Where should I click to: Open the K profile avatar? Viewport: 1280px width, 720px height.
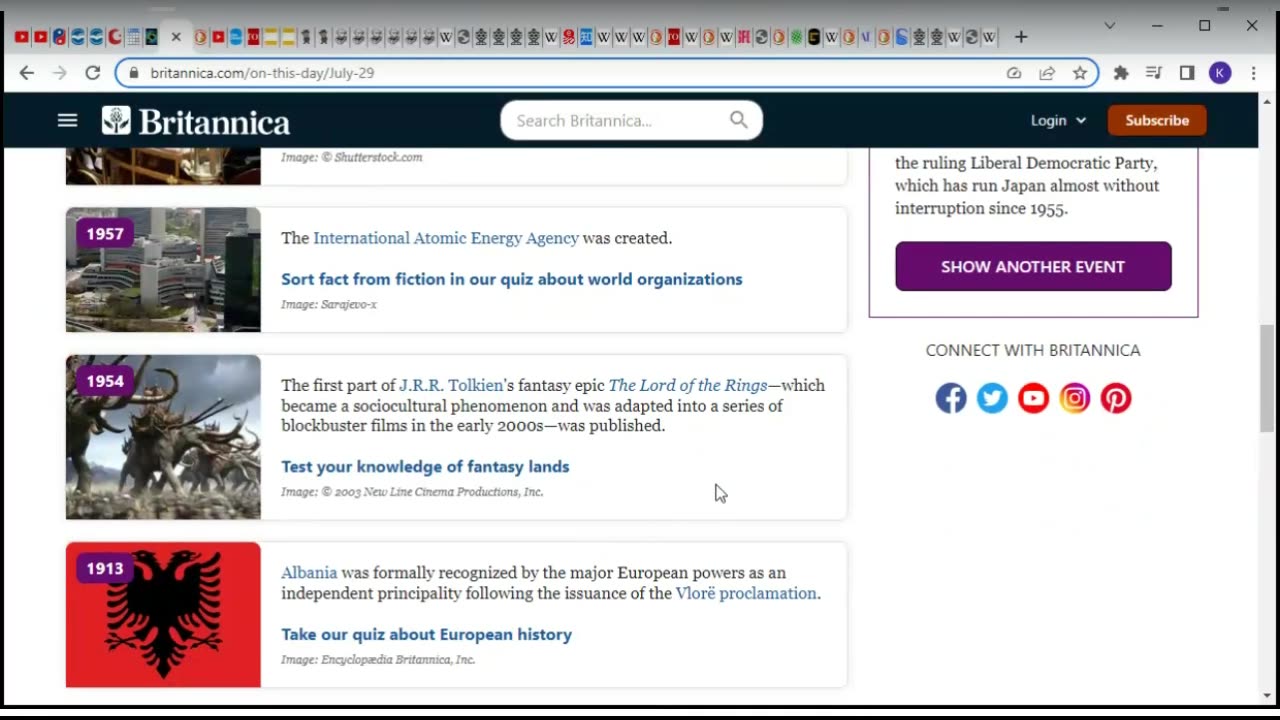coord(1220,73)
